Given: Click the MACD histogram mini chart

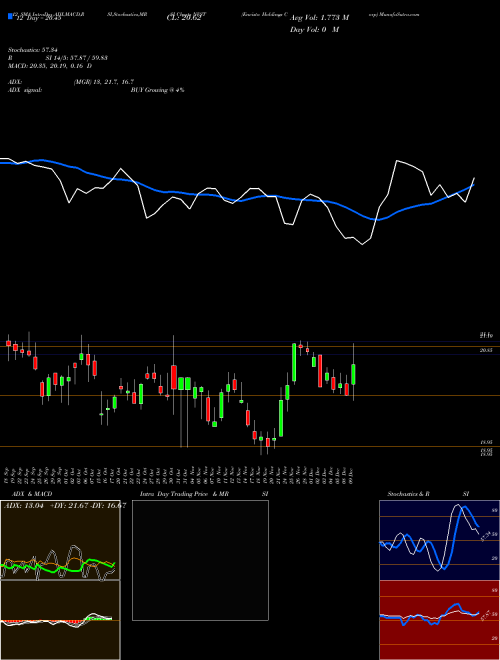Looking at the screenshot, I should coord(60,620).
